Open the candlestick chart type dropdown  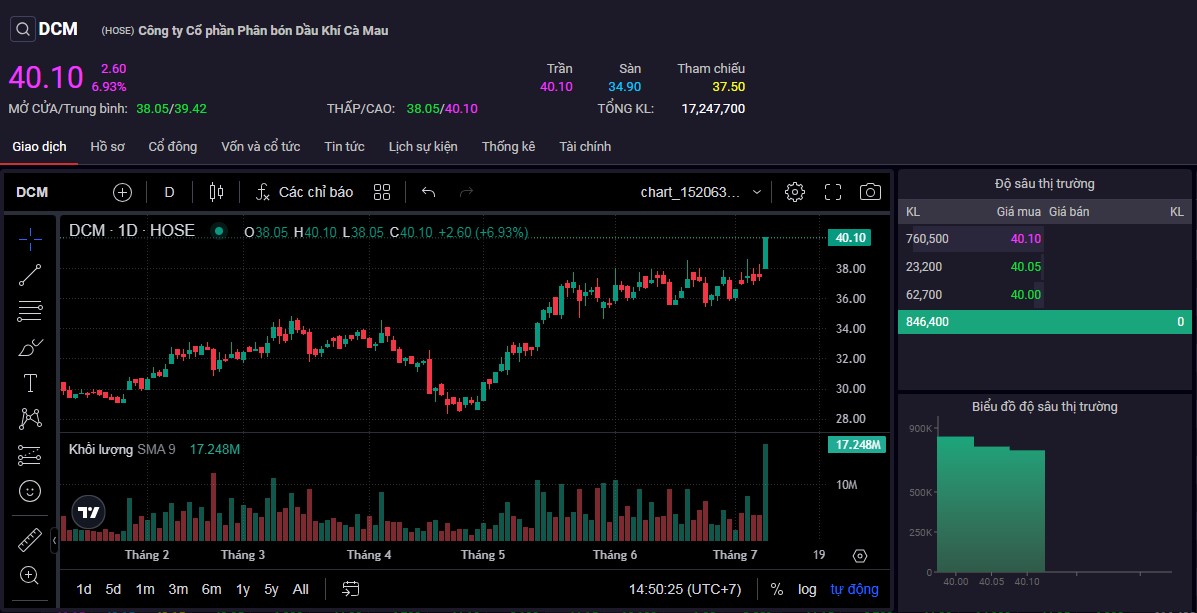[216, 192]
